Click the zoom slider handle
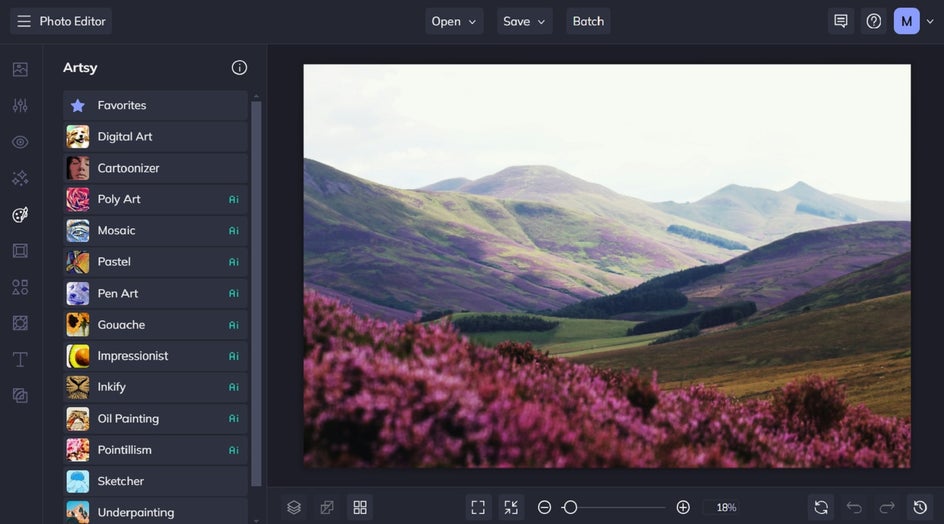The height and width of the screenshot is (524, 944). pyautogui.click(x=570, y=507)
